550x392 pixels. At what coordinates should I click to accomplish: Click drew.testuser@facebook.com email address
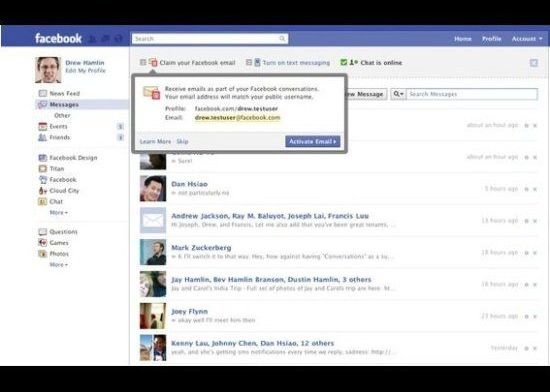pyautogui.click(x=237, y=118)
